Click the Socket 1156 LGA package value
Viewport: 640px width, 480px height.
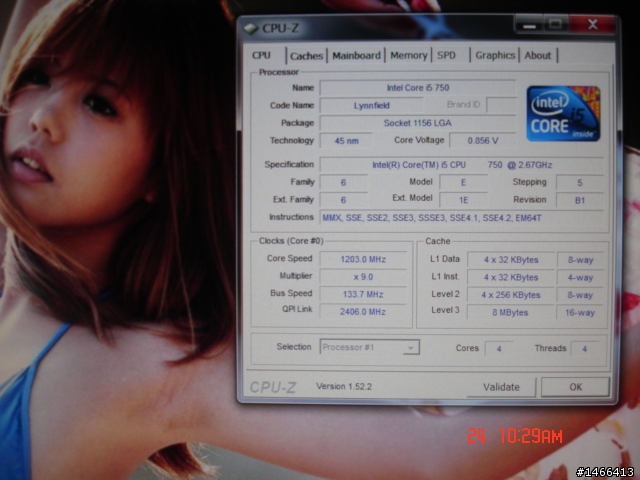click(418, 123)
